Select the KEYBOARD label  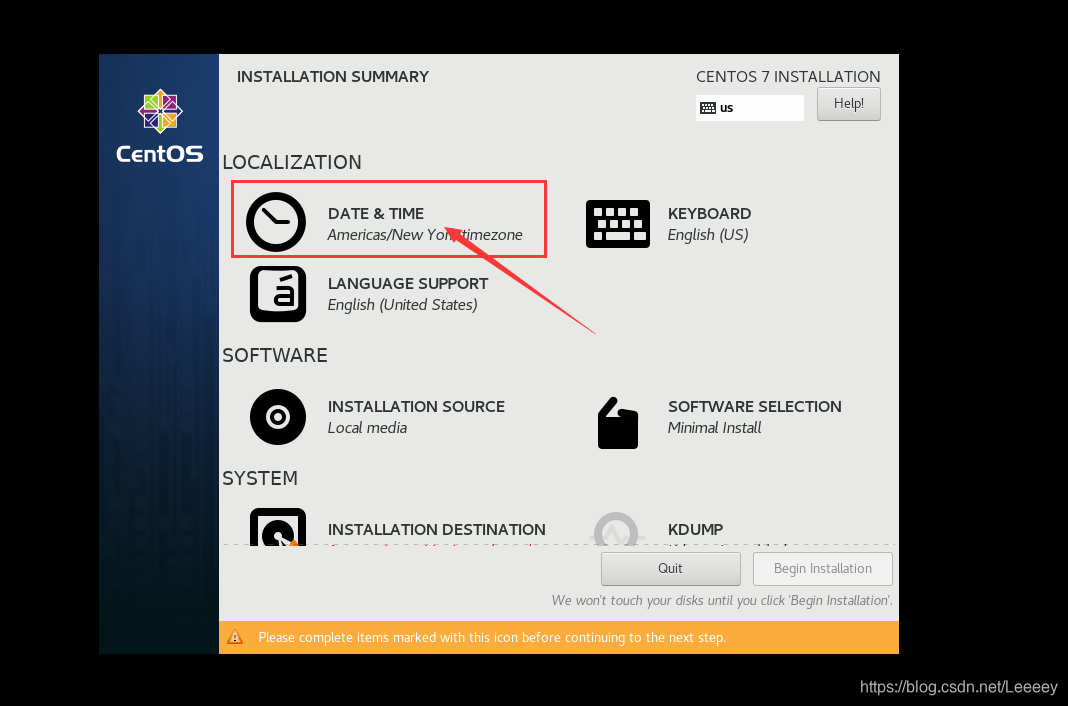pyautogui.click(x=710, y=214)
